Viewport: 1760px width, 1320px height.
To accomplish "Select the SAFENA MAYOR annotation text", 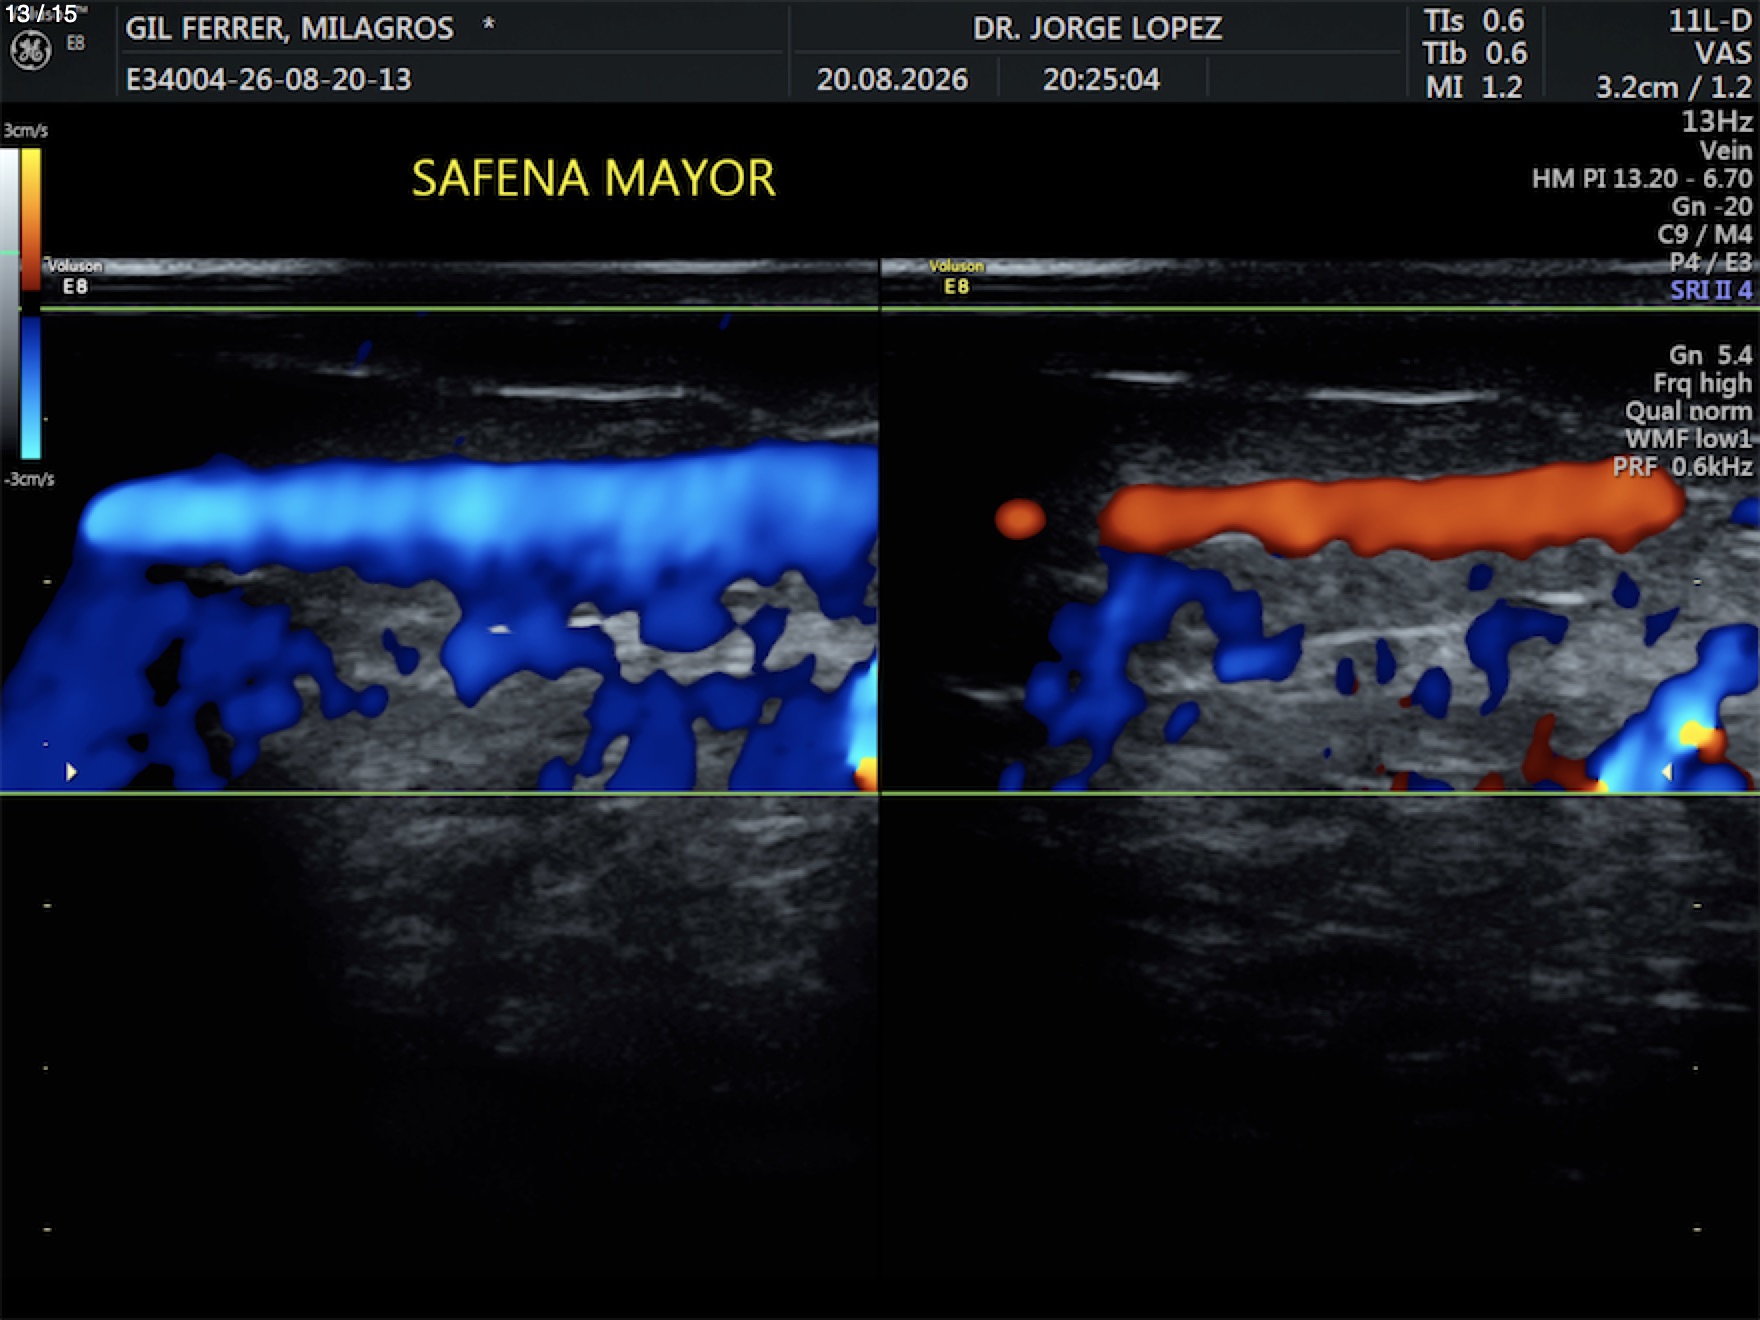I will (593, 179).
